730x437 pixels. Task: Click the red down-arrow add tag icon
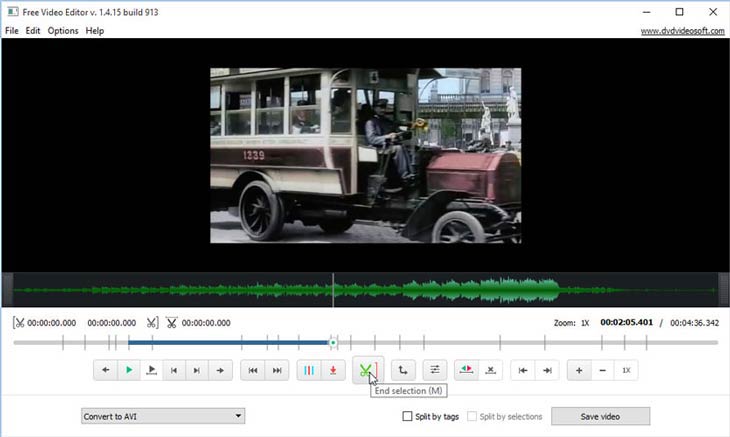tap(333, 370)
